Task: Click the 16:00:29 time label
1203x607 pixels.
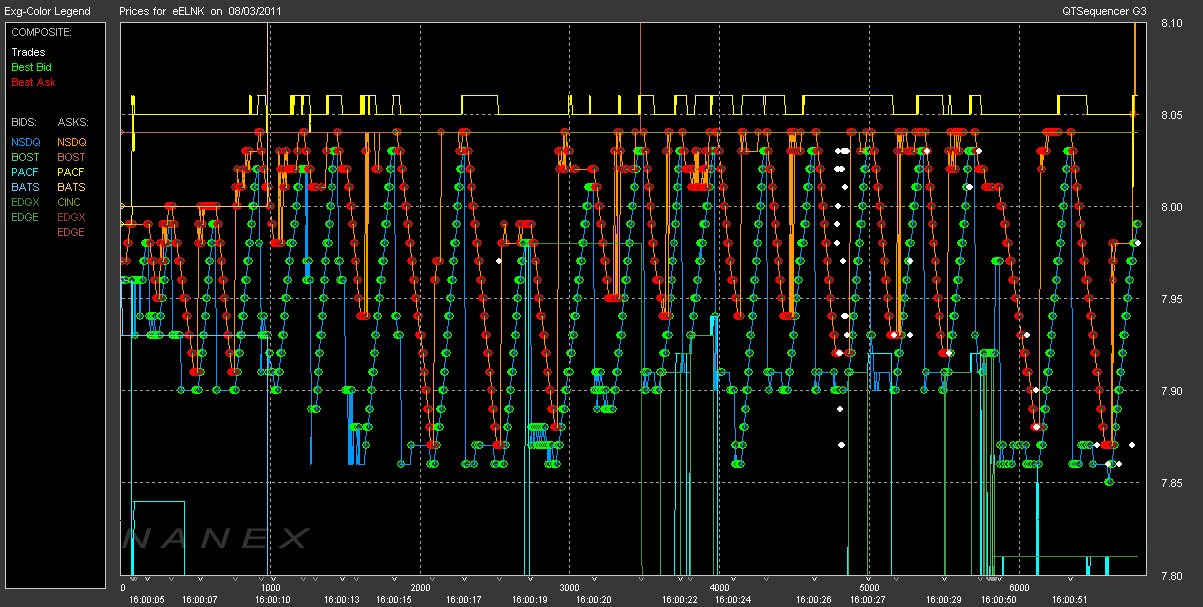Action: [943, 600]
